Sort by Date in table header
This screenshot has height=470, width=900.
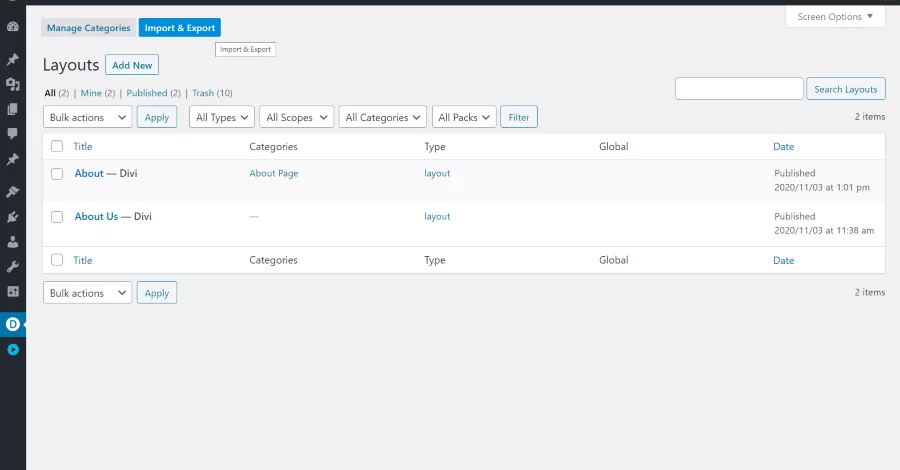click(x=783, y=146)
